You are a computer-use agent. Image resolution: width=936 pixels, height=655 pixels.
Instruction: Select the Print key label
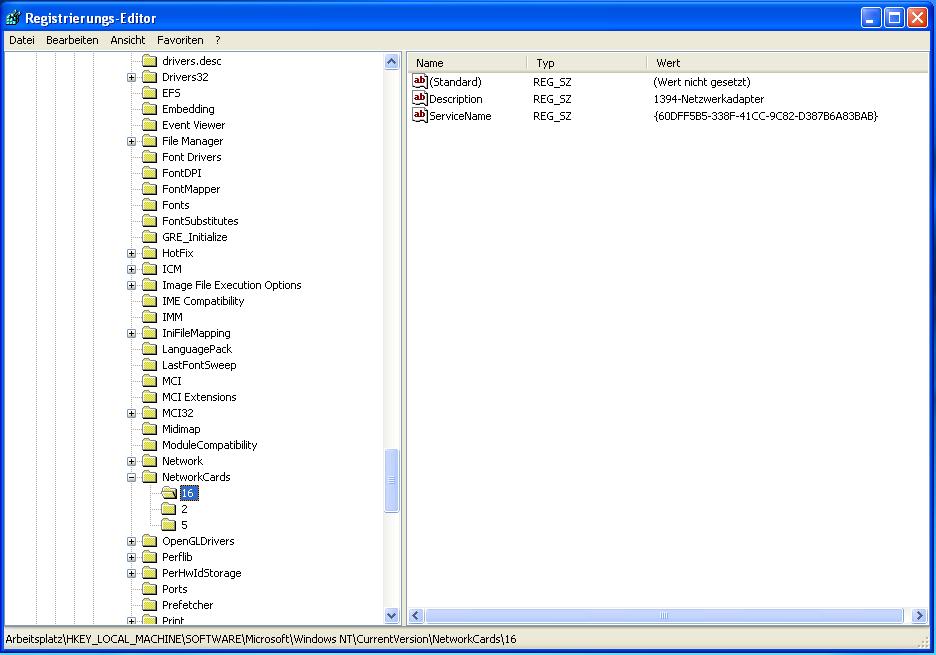point(173,620)
